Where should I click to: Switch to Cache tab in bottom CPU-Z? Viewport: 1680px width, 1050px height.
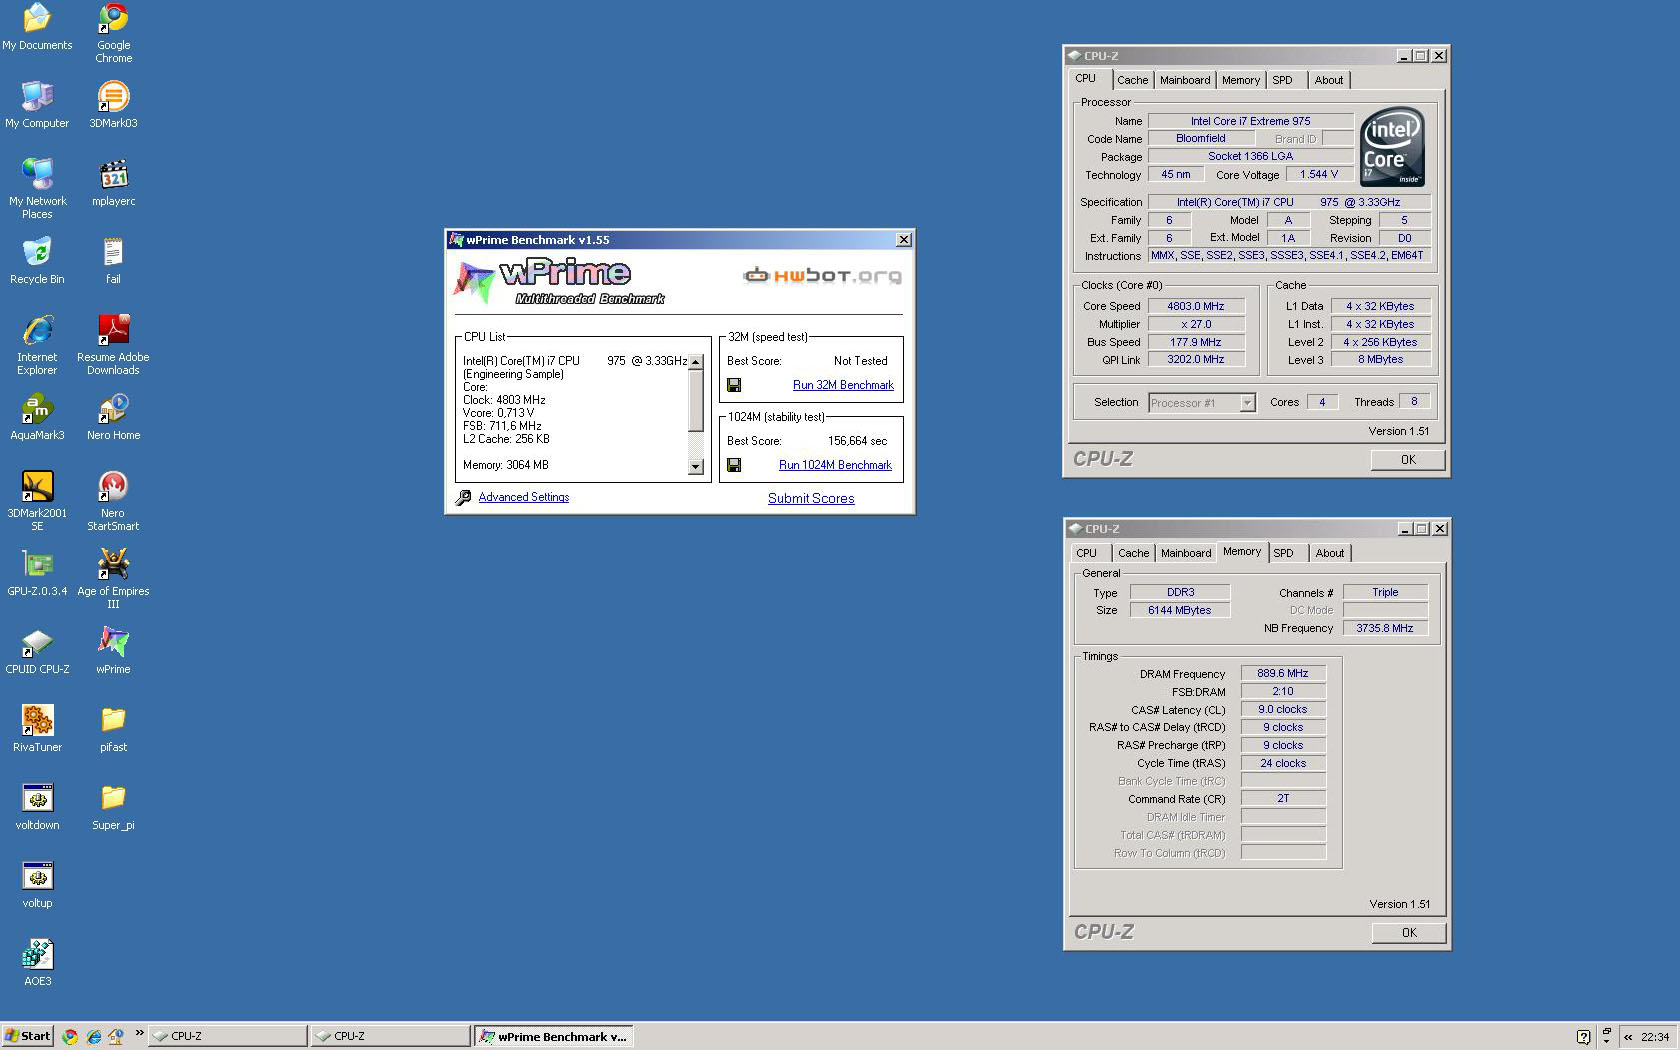point(1133,553)
